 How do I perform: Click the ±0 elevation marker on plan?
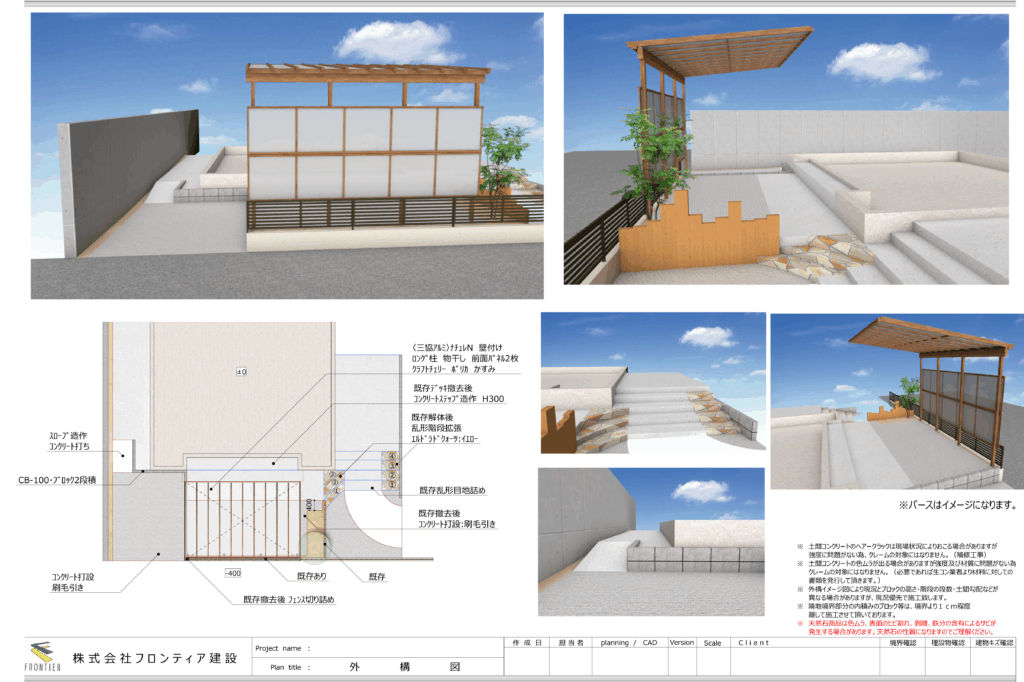(241, 372)
